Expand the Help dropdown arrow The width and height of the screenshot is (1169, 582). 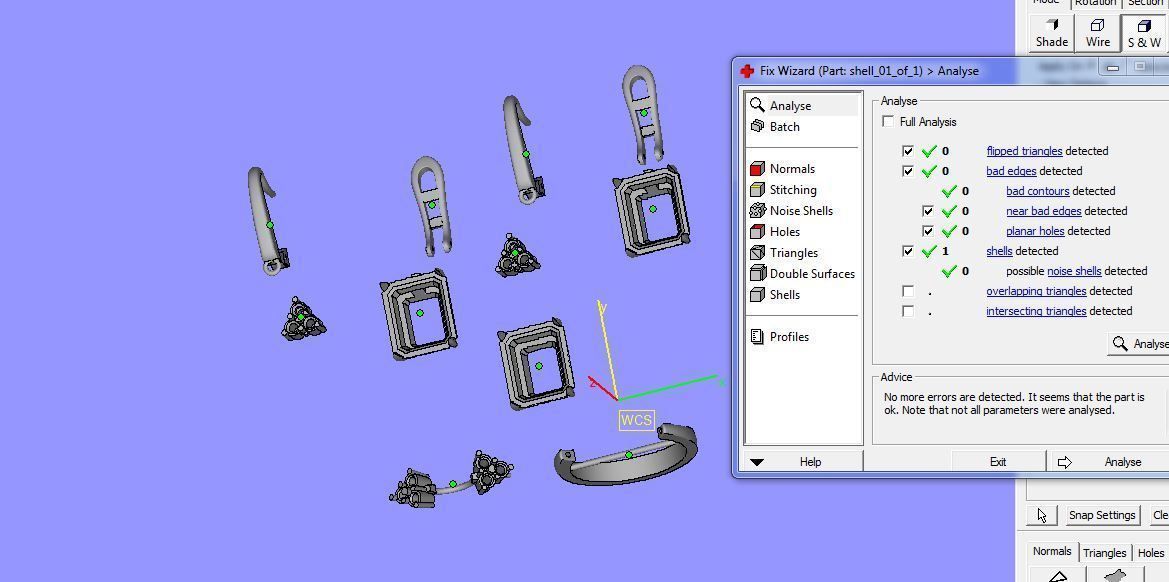point(757,462)
